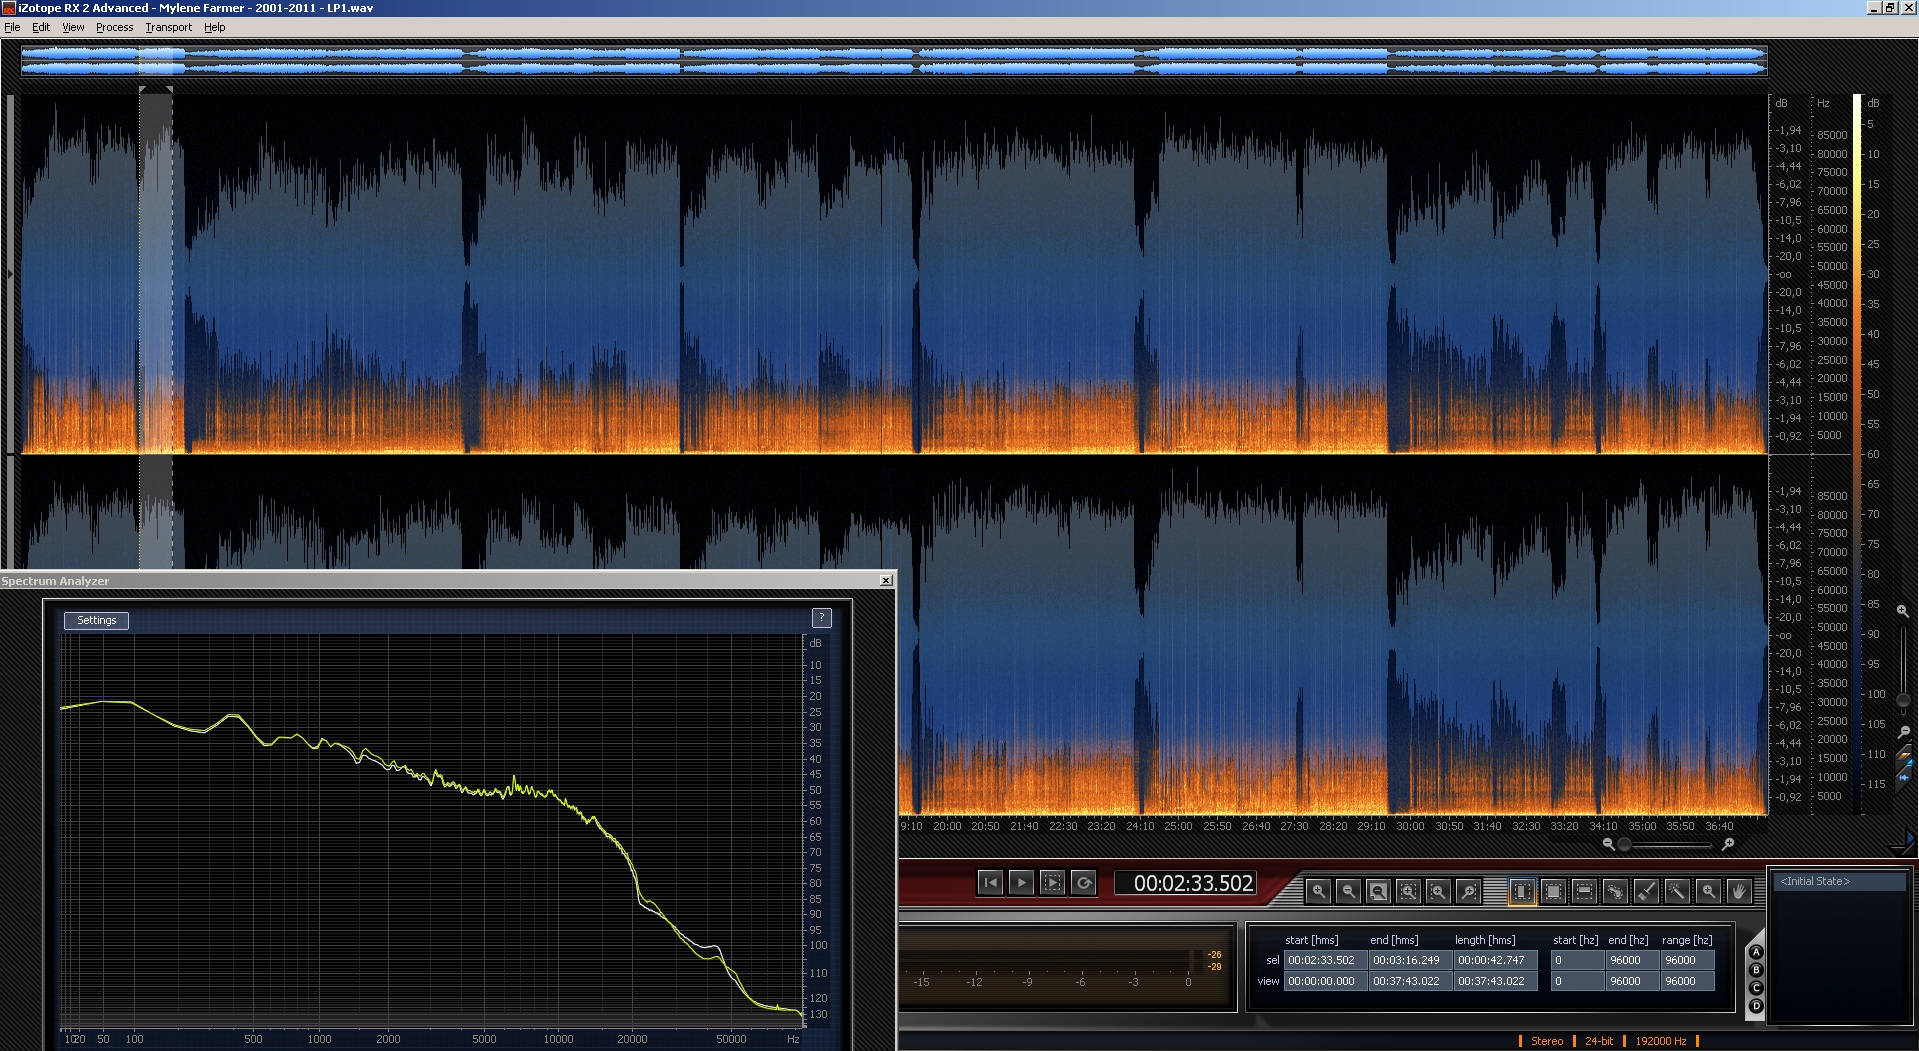This screenshot has height=1051, width=1919.
Task: Click the first zoom in time icon
Action: point(1318,891)
